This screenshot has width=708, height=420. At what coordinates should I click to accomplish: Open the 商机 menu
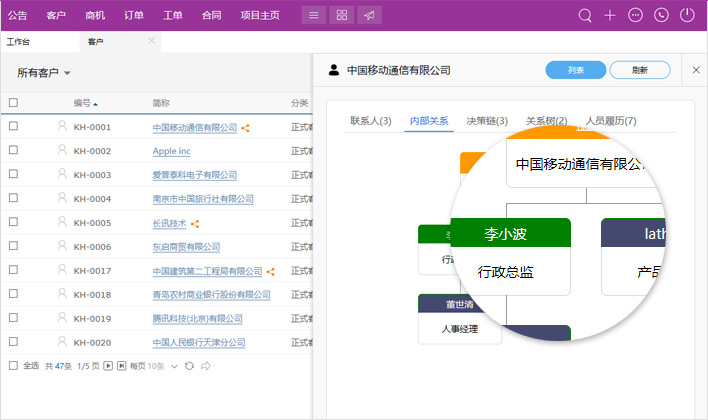point(95,15)
